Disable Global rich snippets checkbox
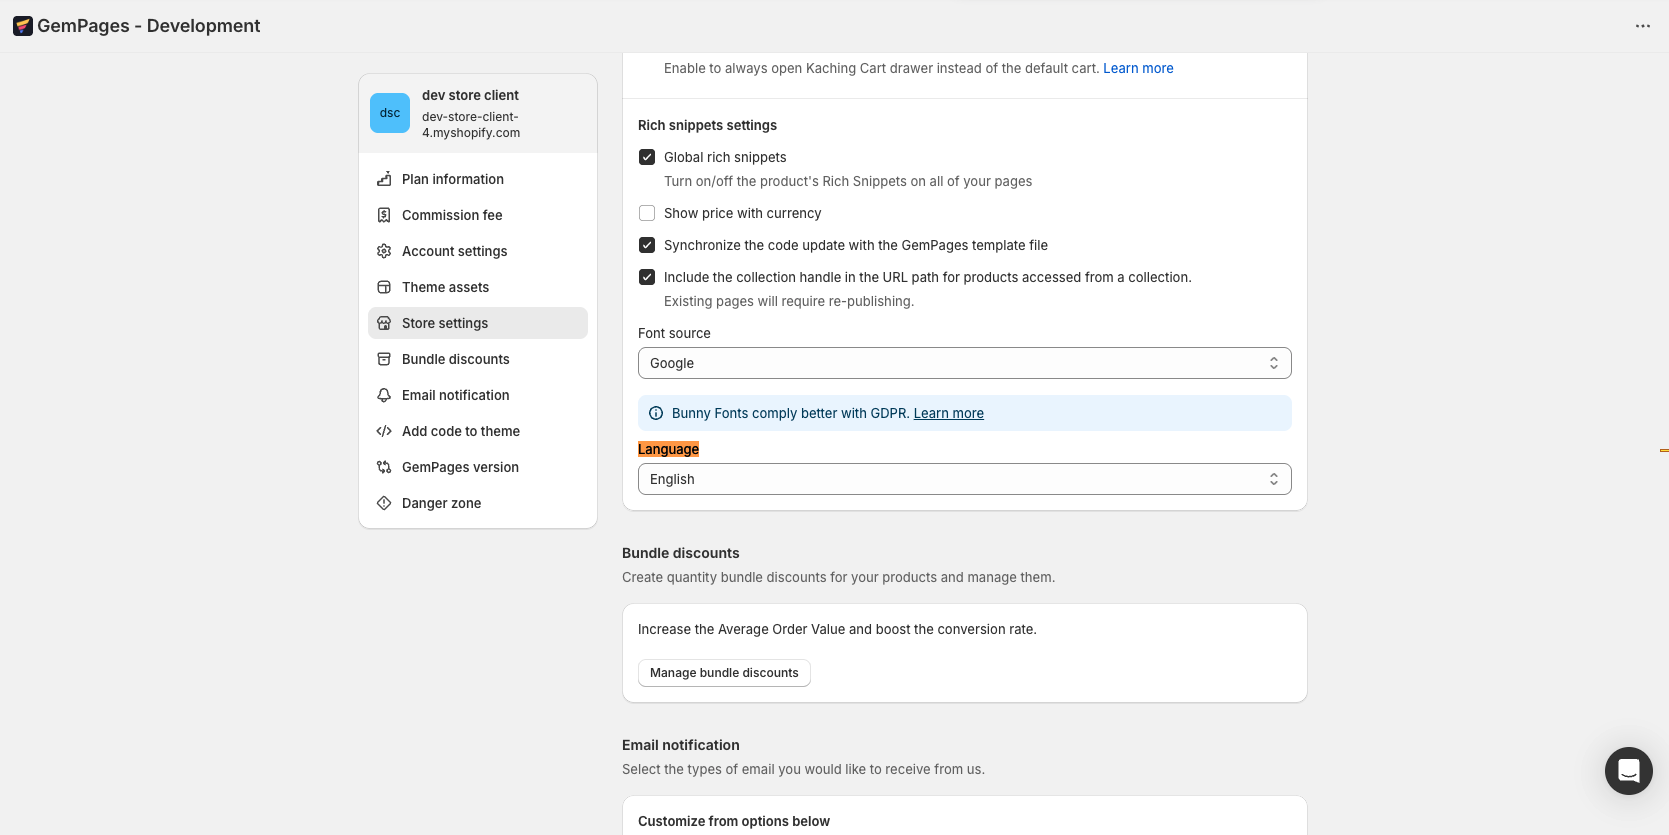 [x=647, y=157]
